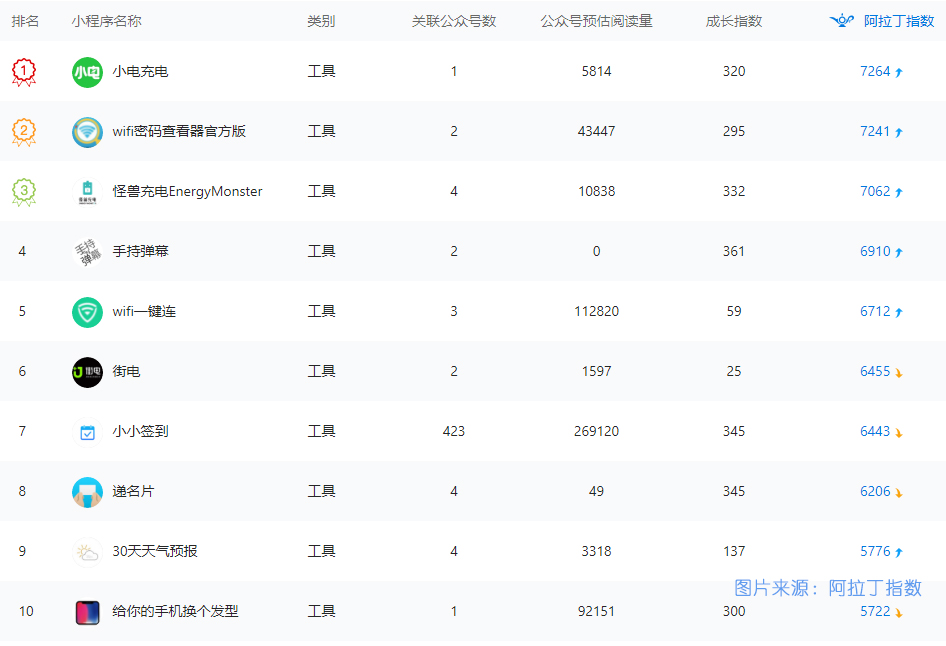Click the reading count 10838

click(596, 191)
